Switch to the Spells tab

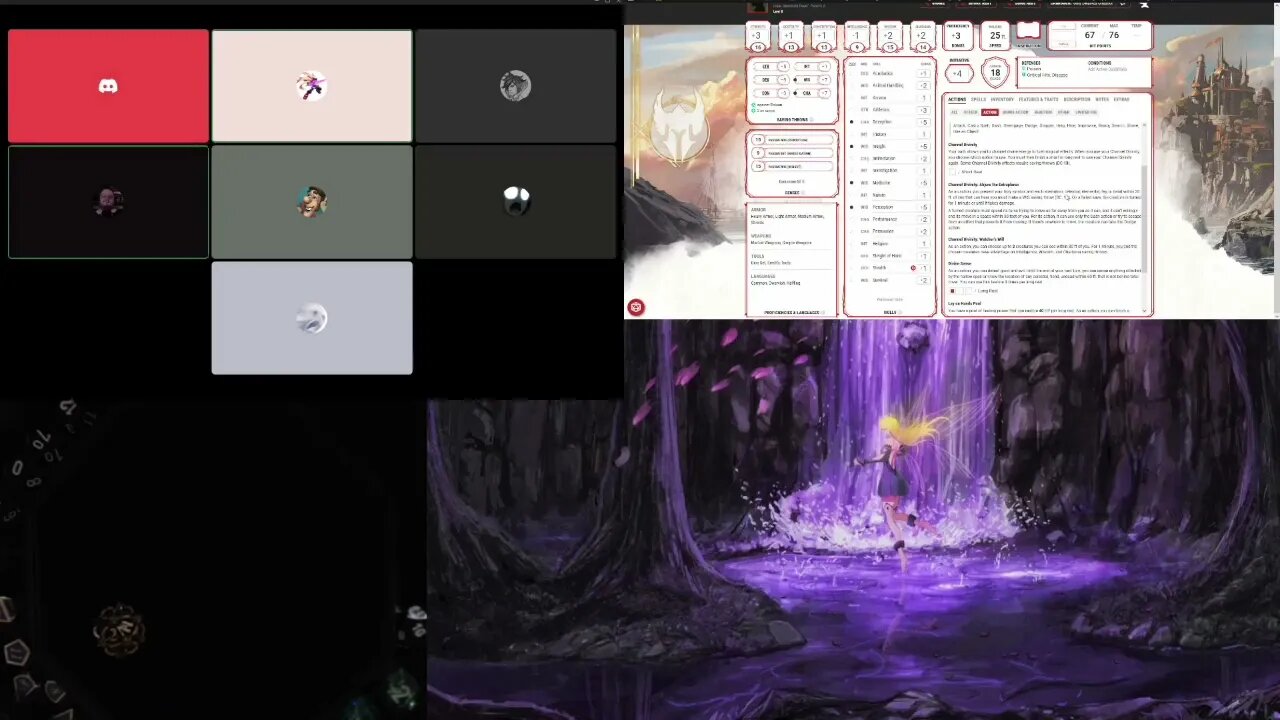click(x=979, y=100)
